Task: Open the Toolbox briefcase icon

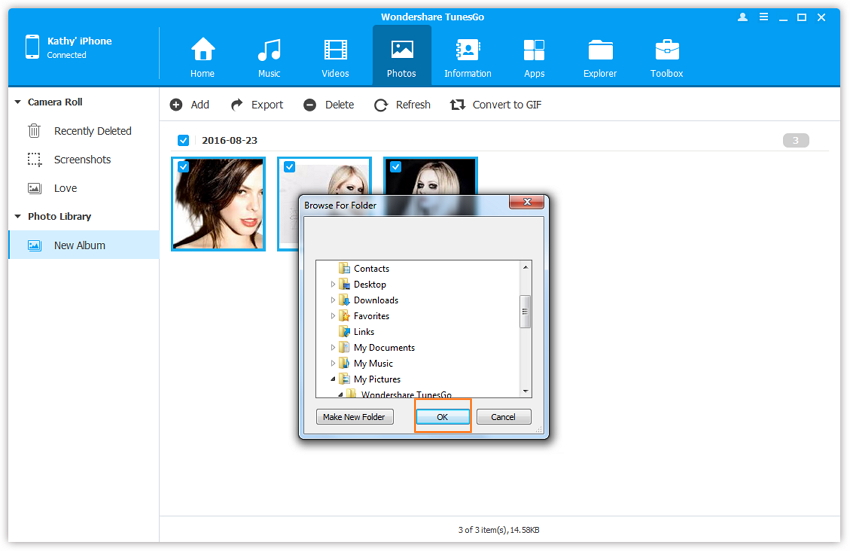Action: click(x=667, y=50)
